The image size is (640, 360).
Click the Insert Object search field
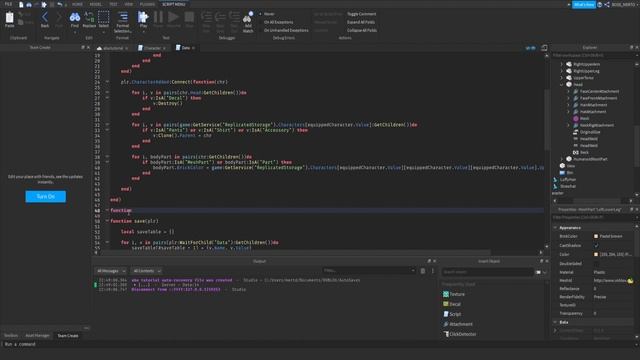click(x=488, y=272)
